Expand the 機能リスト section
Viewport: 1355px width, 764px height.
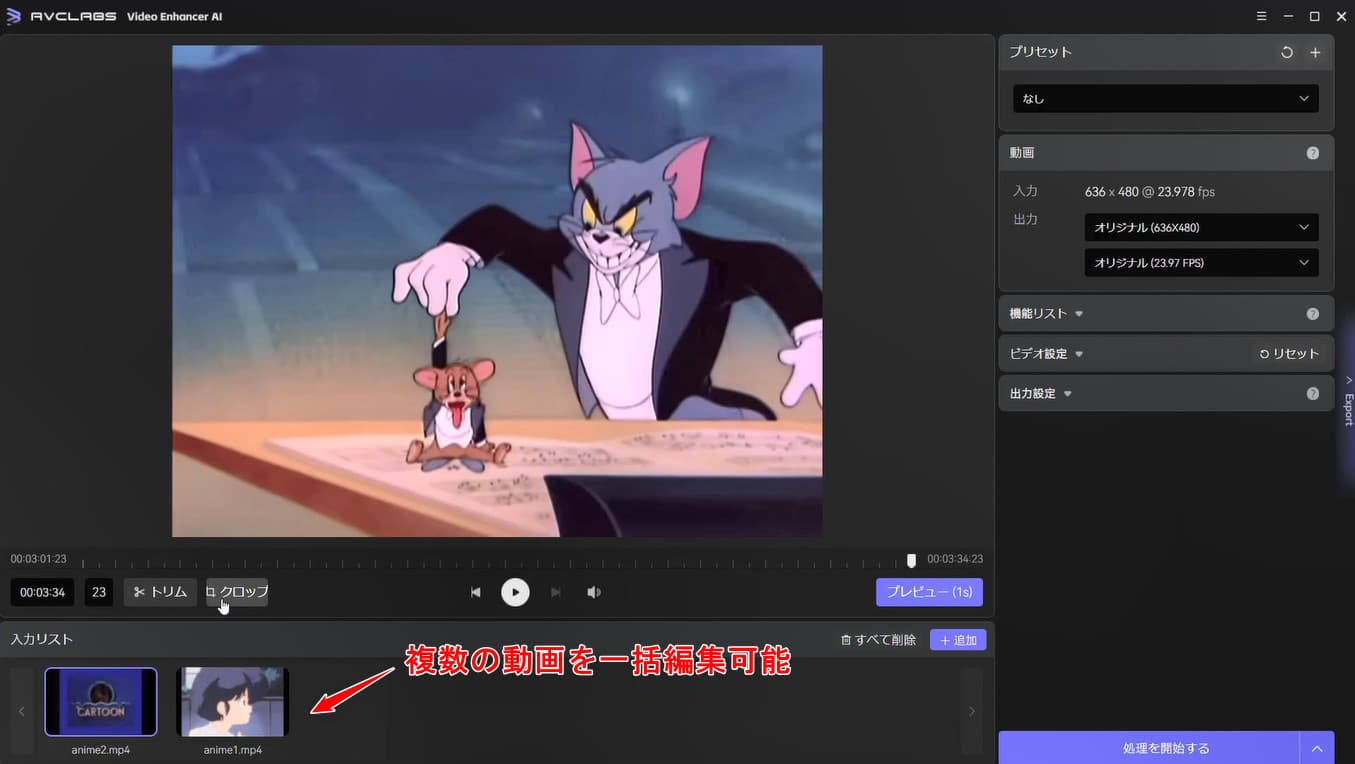(x=1047, y=313)
